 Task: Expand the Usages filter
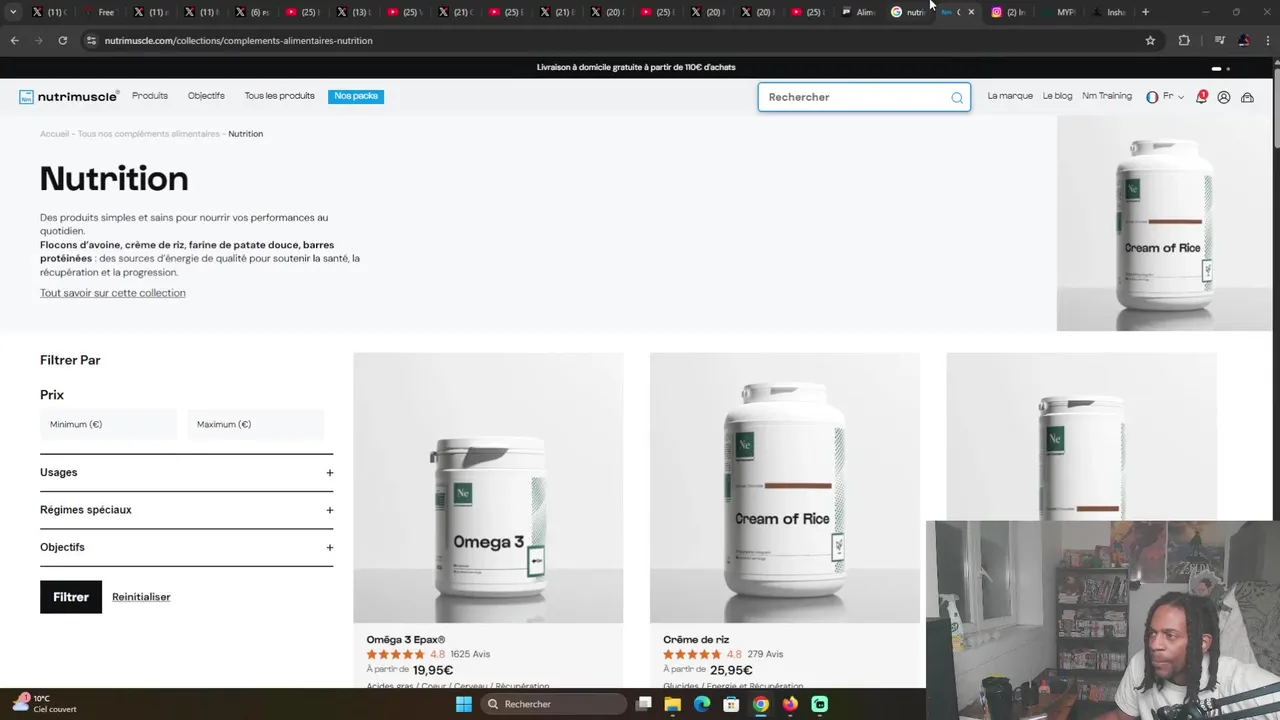186,473
